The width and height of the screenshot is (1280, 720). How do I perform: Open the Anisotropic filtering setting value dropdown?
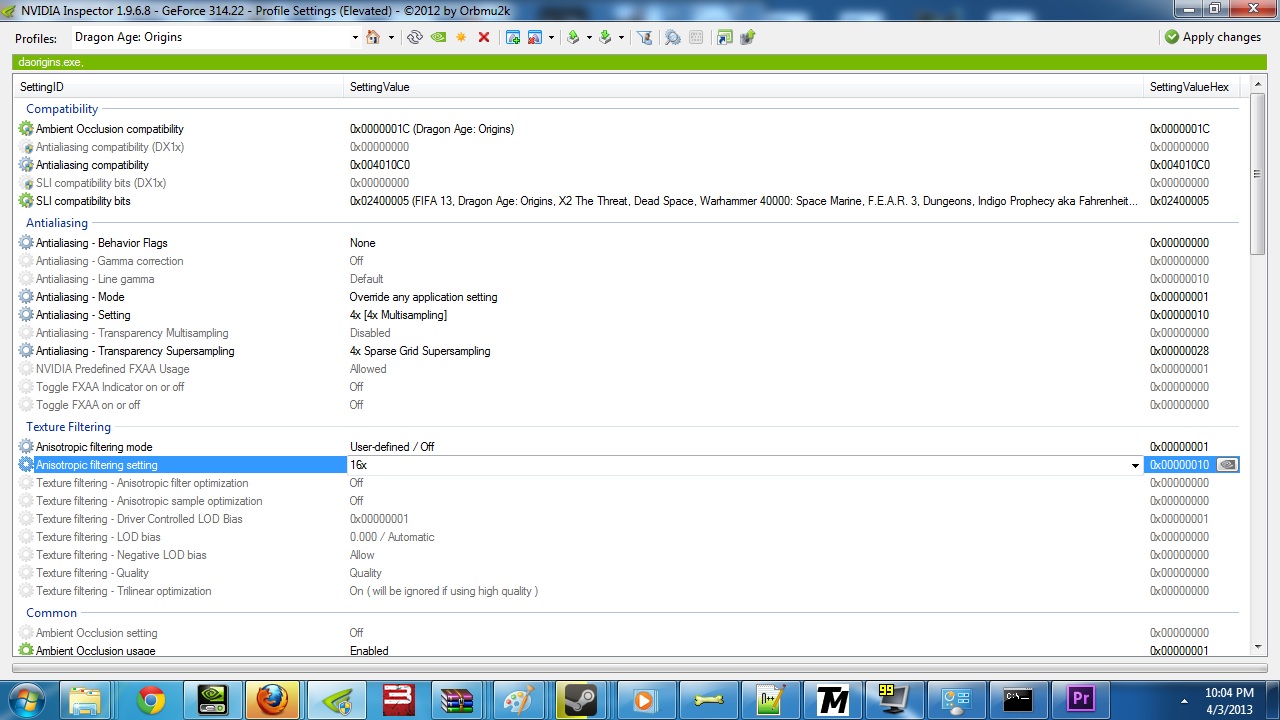pos(1135,465)
